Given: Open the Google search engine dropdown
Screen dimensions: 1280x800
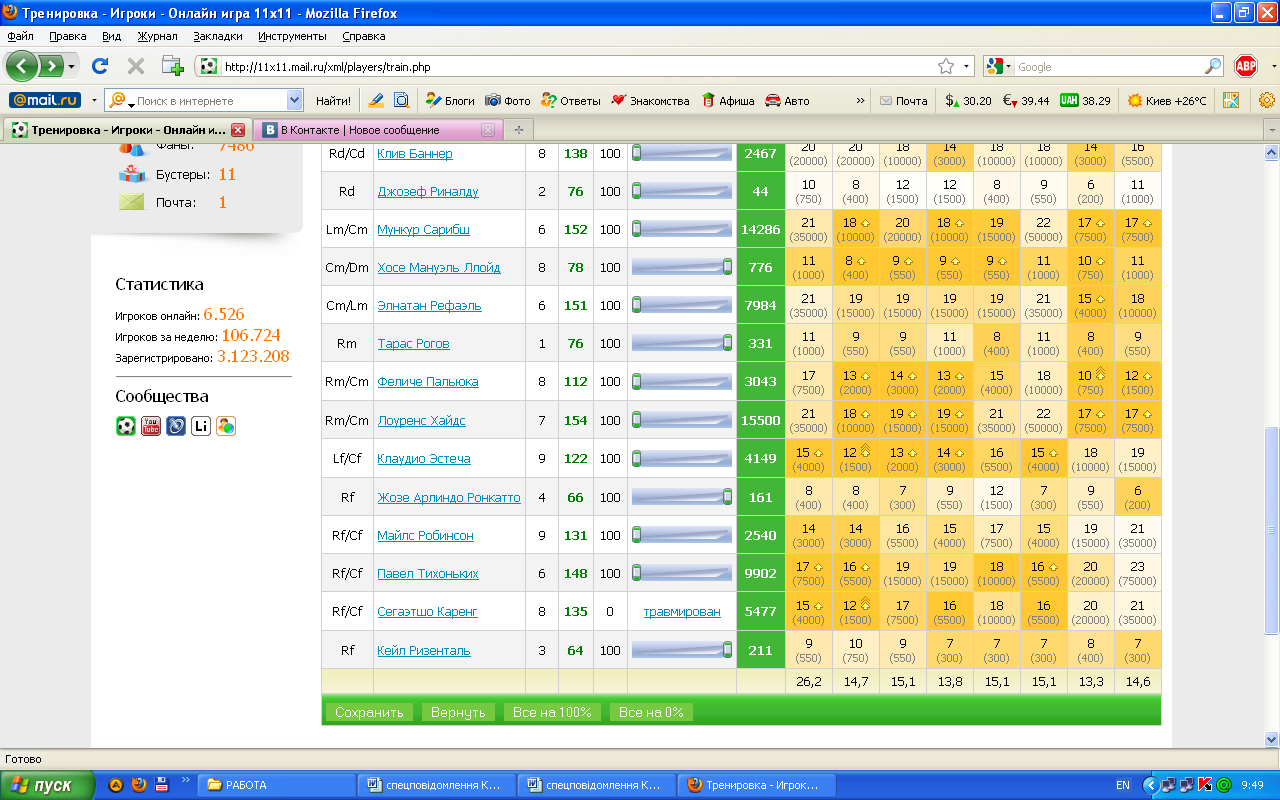Looking at the screenshot, I should click(999, 67).
